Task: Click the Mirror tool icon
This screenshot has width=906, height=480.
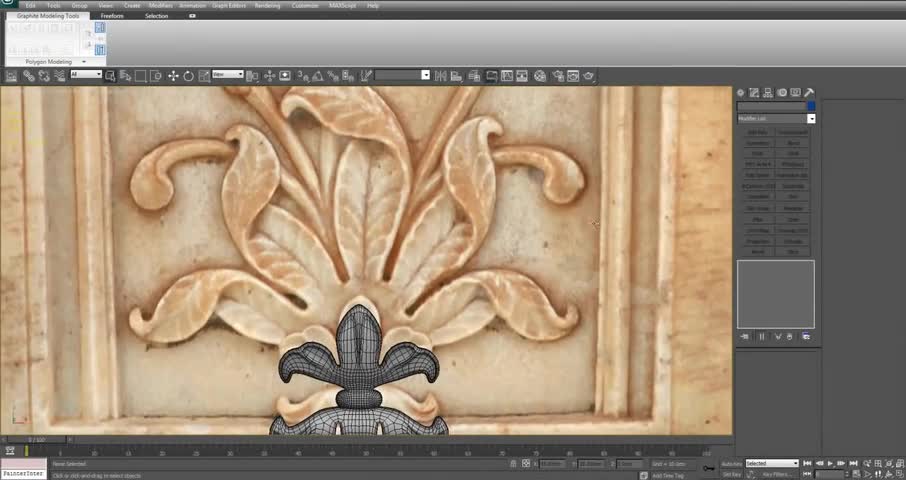Action: click(x=441, y=76)
